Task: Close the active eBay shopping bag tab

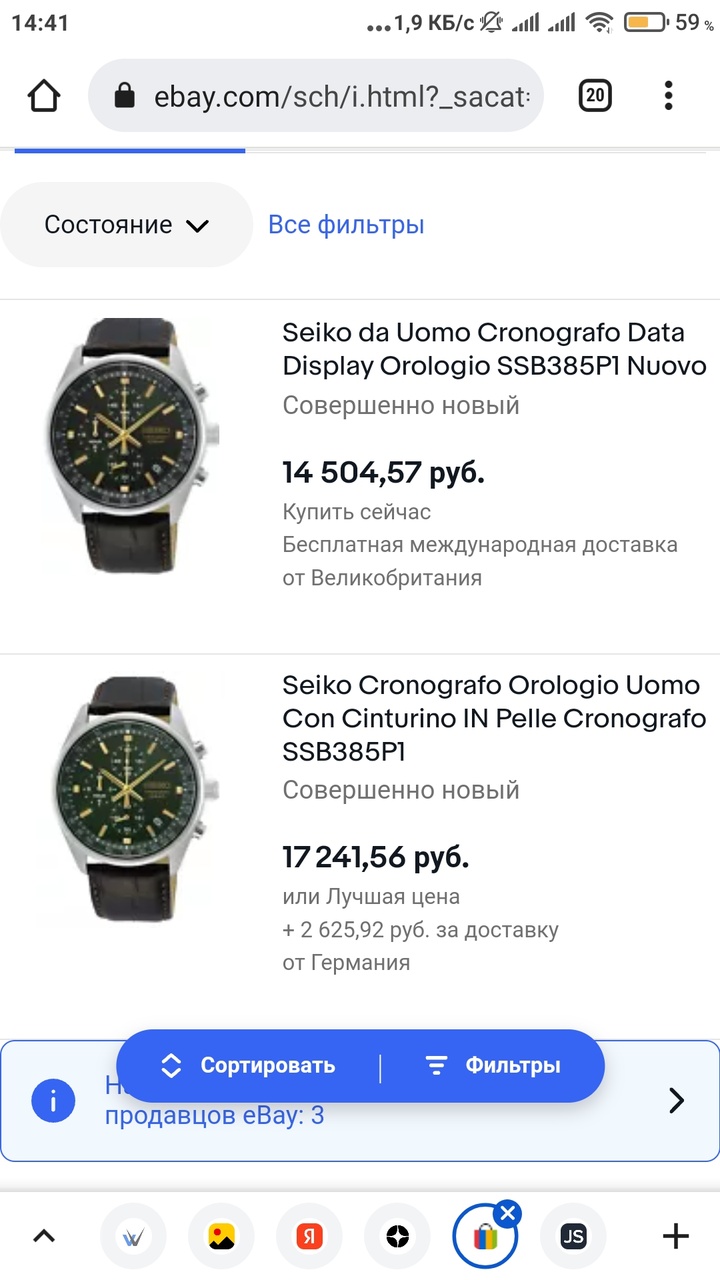Action: (x=508, y=1214)
